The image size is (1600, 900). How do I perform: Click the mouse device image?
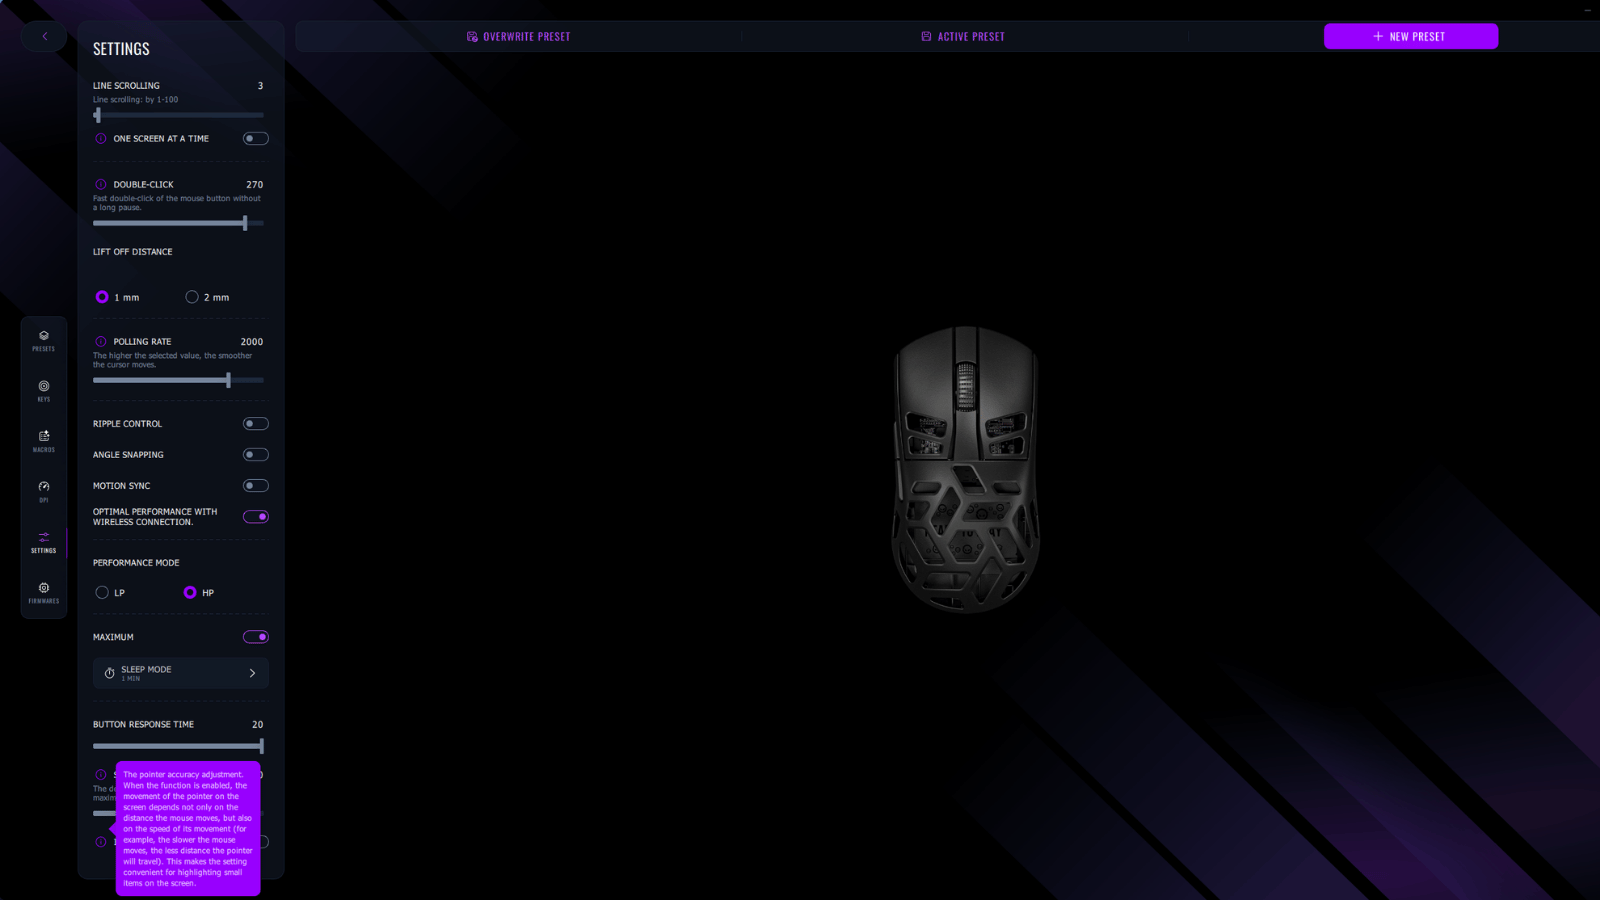click(x=965, y=468)
